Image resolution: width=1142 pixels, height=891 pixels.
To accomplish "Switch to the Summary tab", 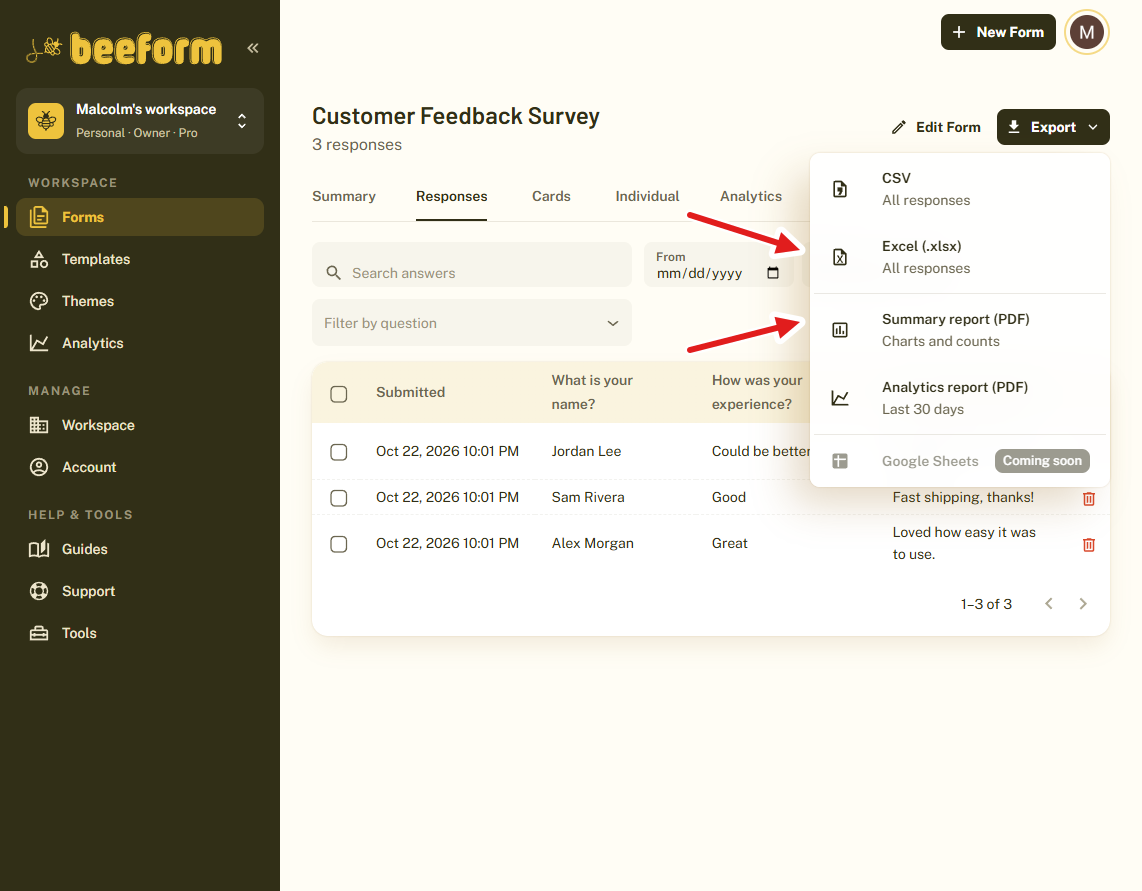I will pyautogui.click(x=344, y=197).
